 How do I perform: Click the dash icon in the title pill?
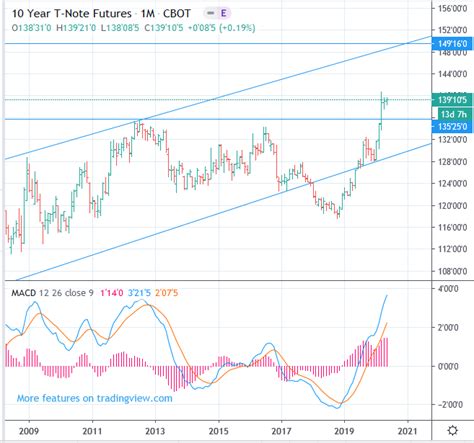[x=210, y=13]
